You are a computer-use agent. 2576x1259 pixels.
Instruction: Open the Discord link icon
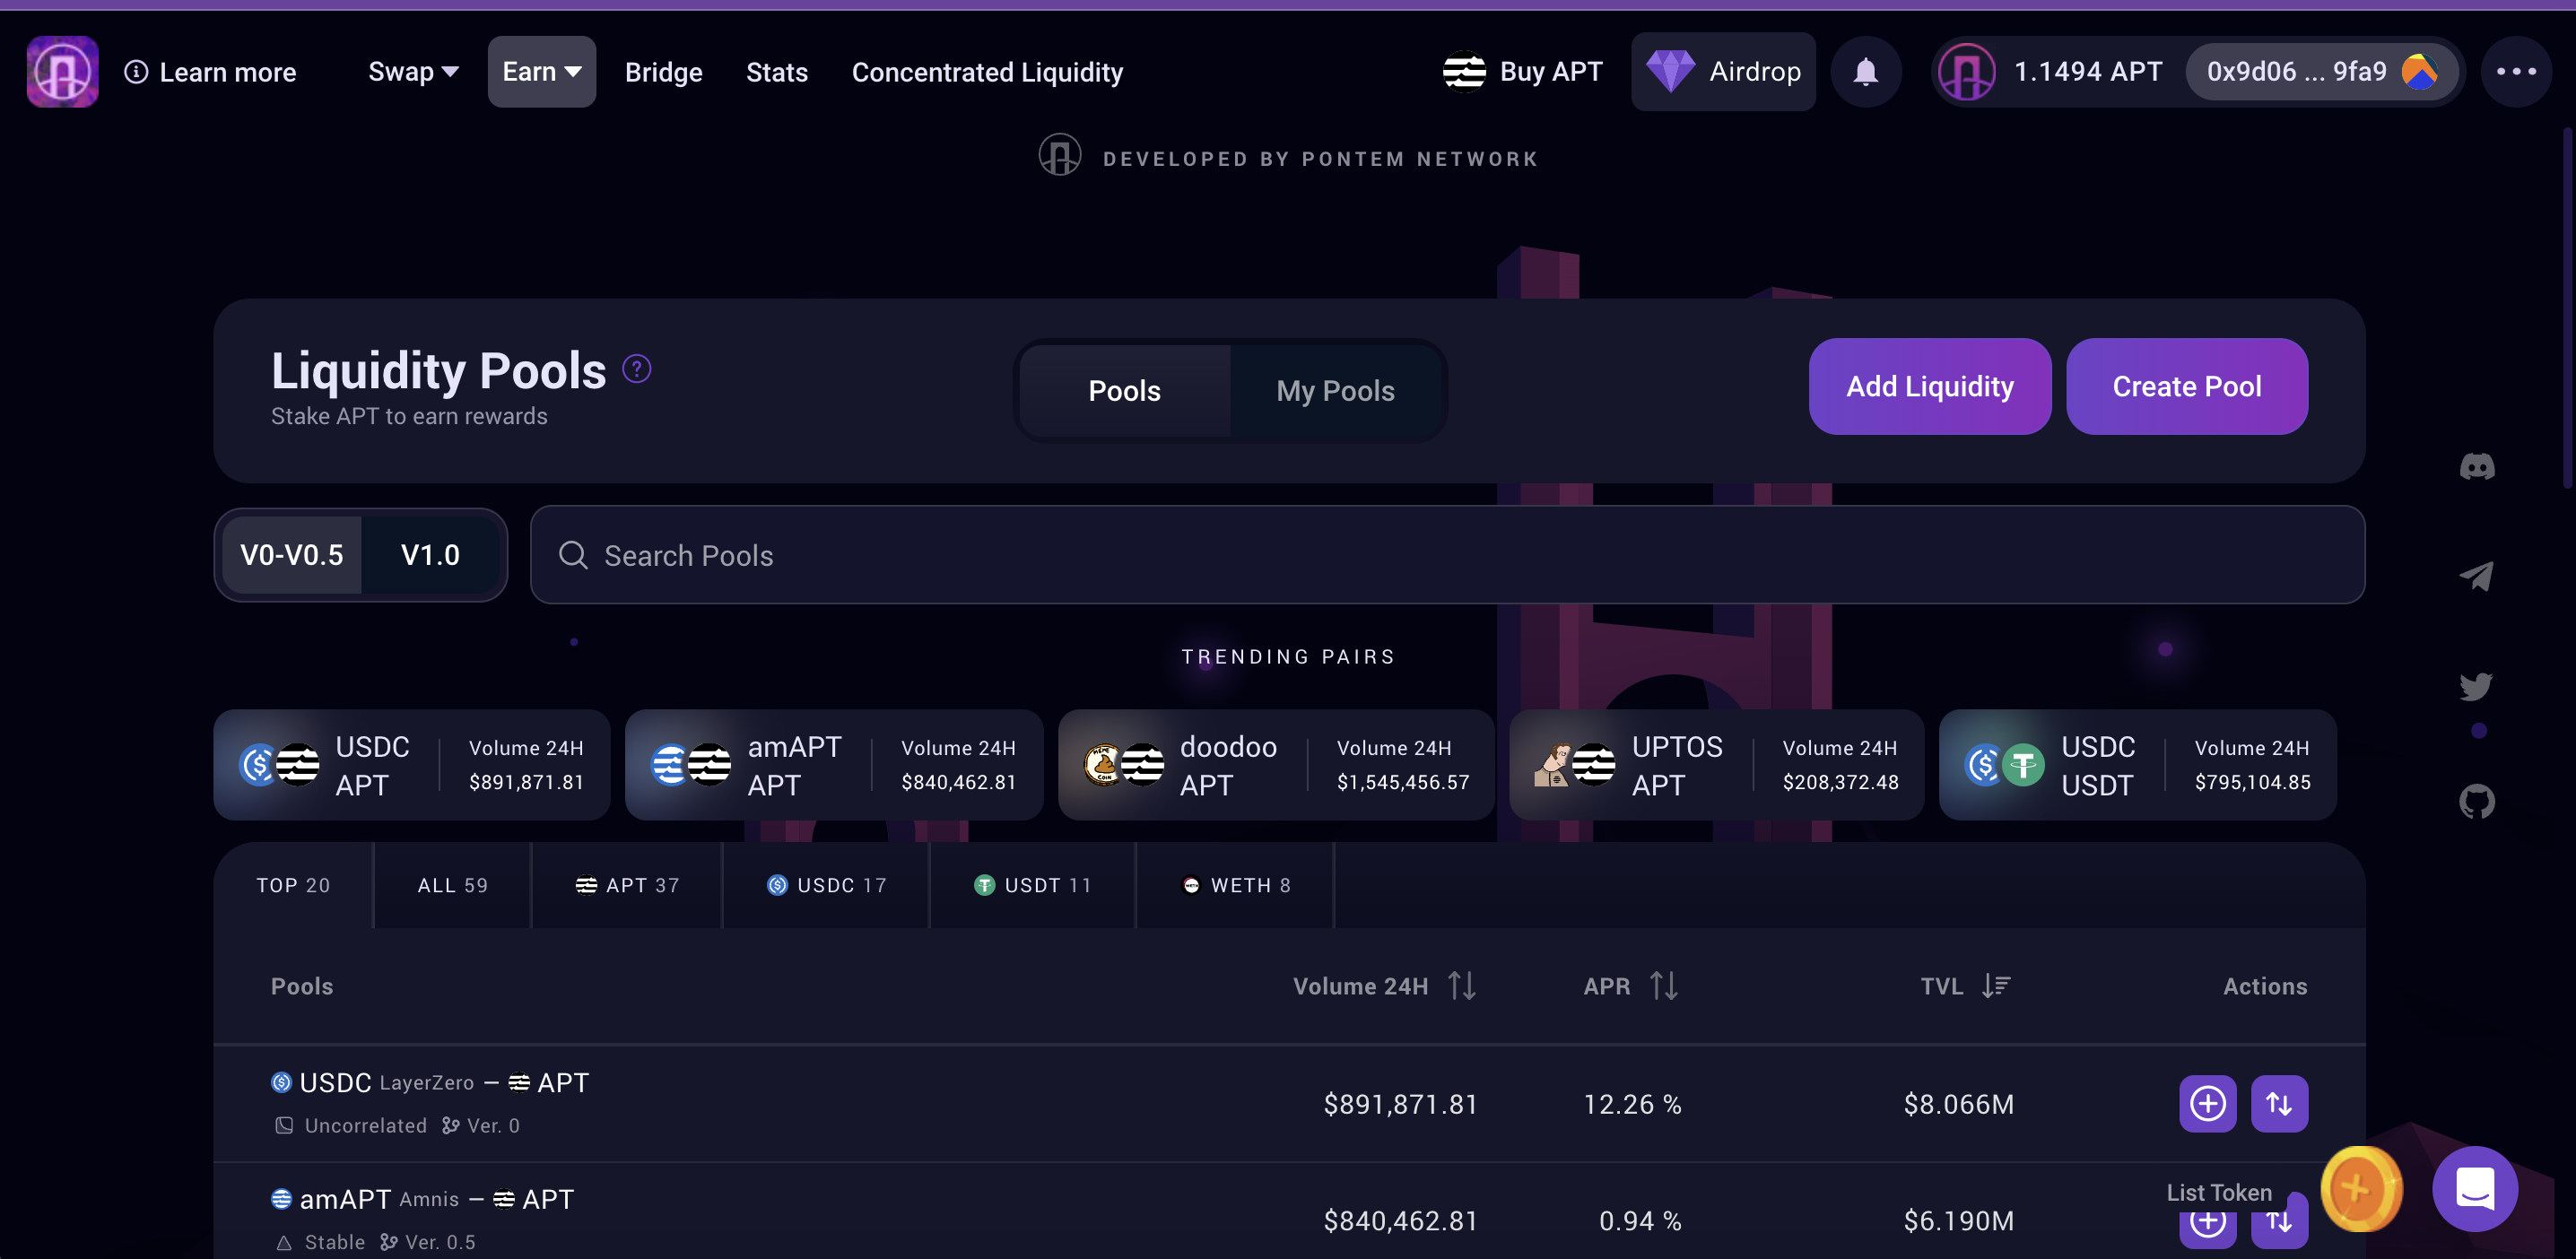click(x=2476, y=467)
